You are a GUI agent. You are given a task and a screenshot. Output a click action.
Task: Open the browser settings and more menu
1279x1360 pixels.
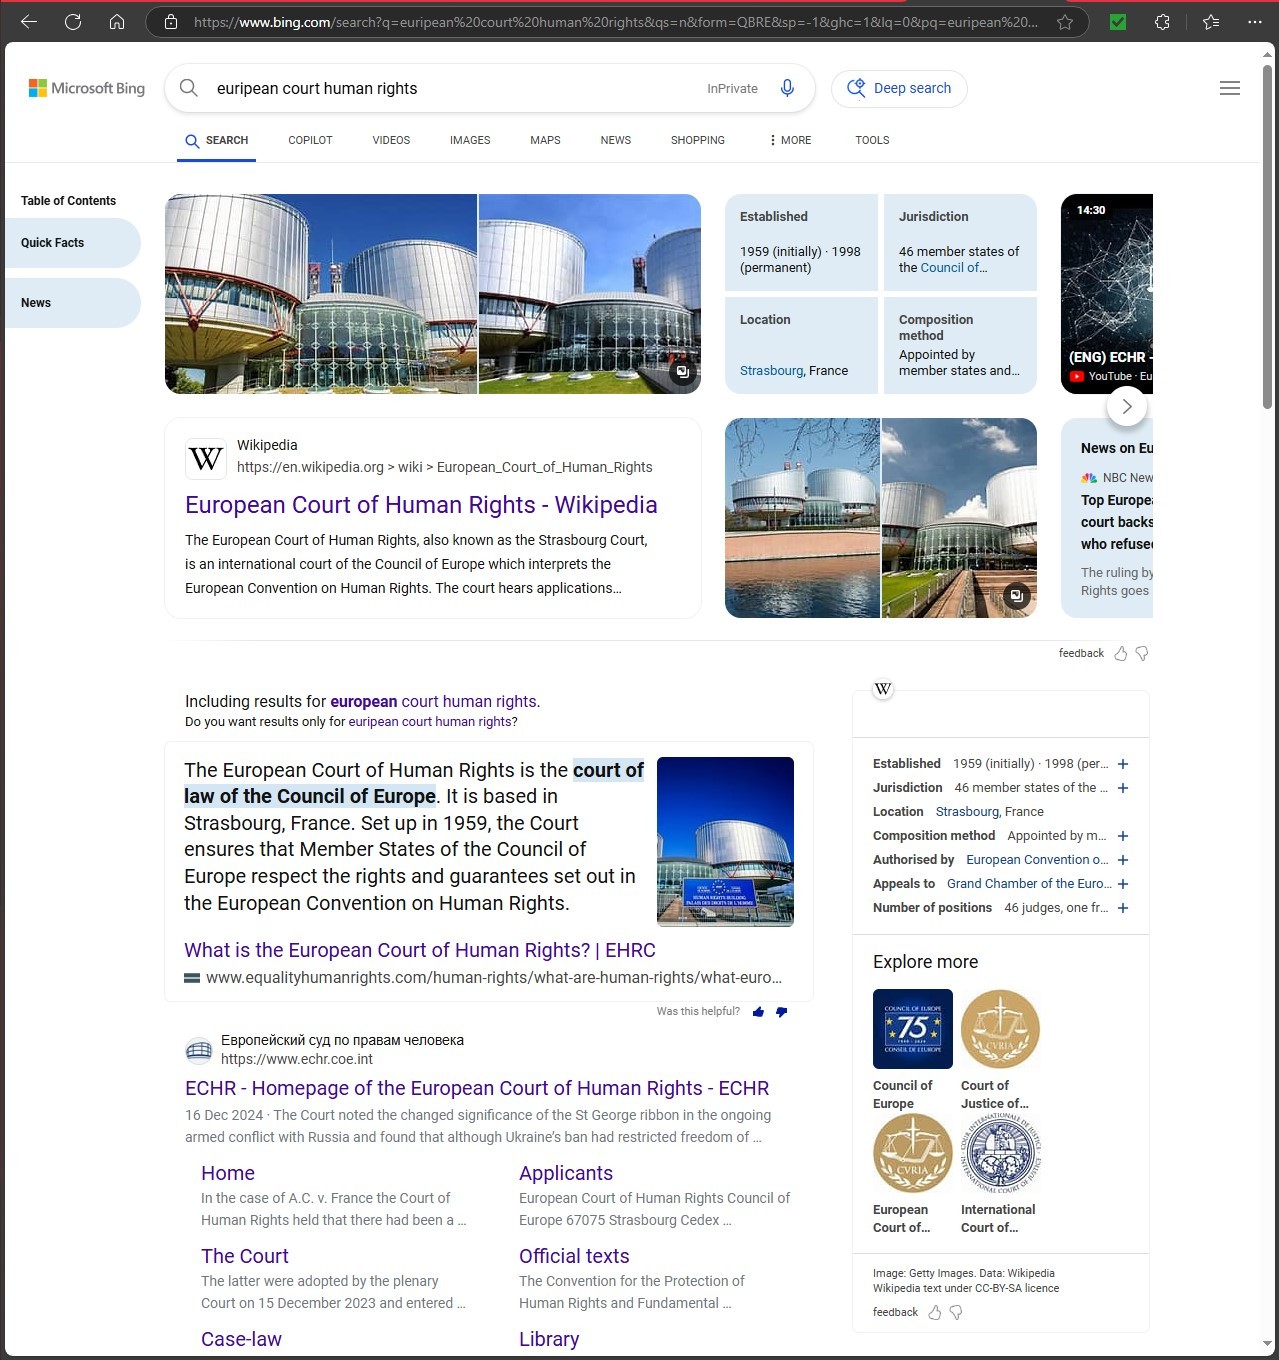pos(1255,21)
